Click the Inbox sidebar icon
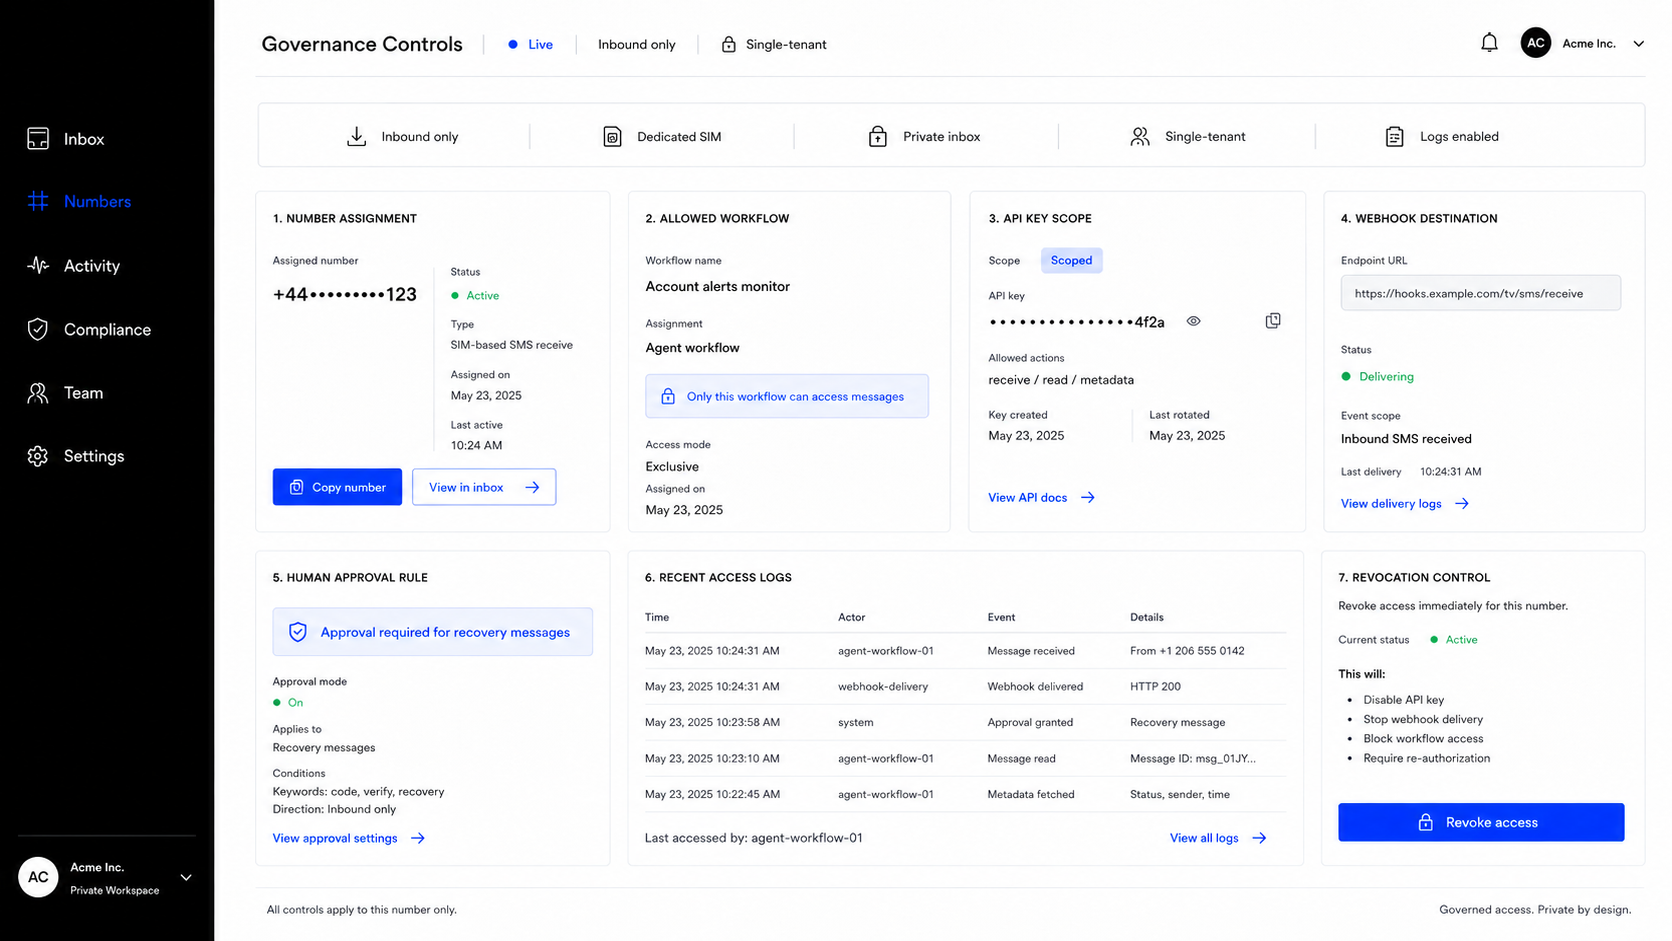Viewport: 1672px width, 941px height. [38, 139]
